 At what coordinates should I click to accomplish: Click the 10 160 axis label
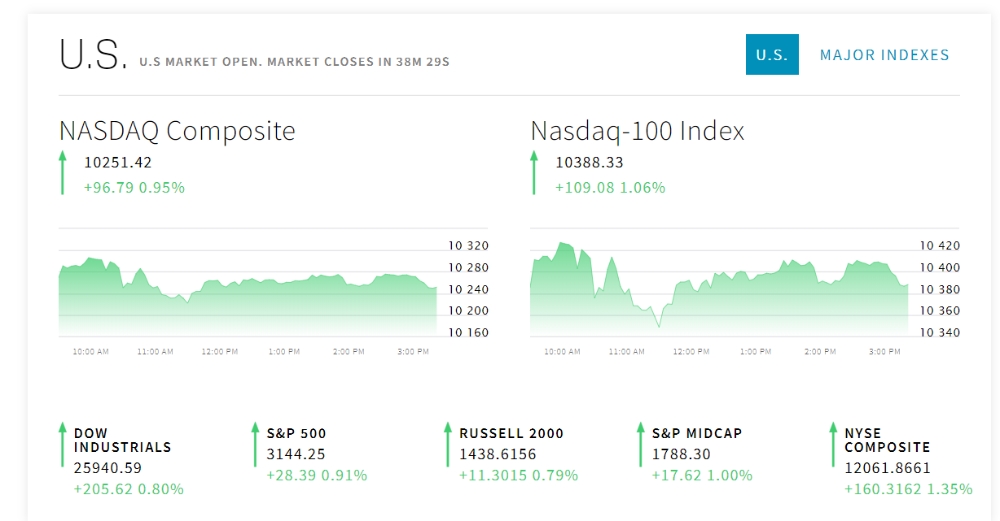click(x=468, y=333)
